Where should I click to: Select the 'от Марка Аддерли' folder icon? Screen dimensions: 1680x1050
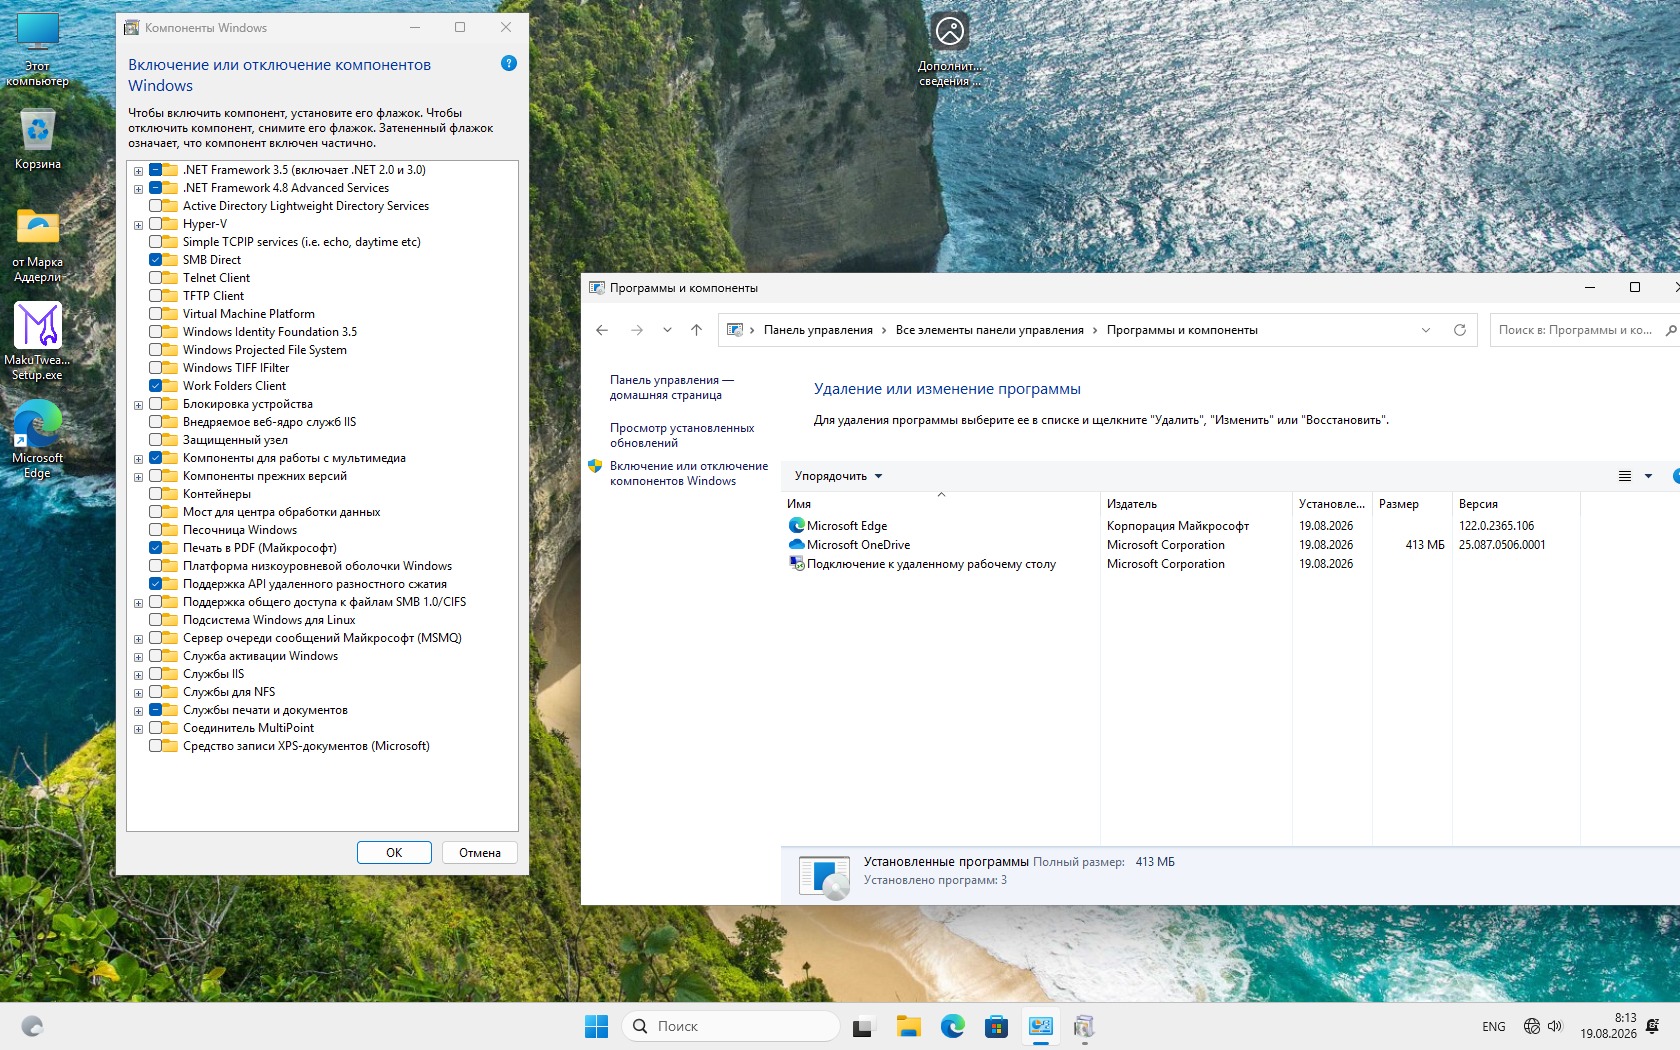click(38, 245)
